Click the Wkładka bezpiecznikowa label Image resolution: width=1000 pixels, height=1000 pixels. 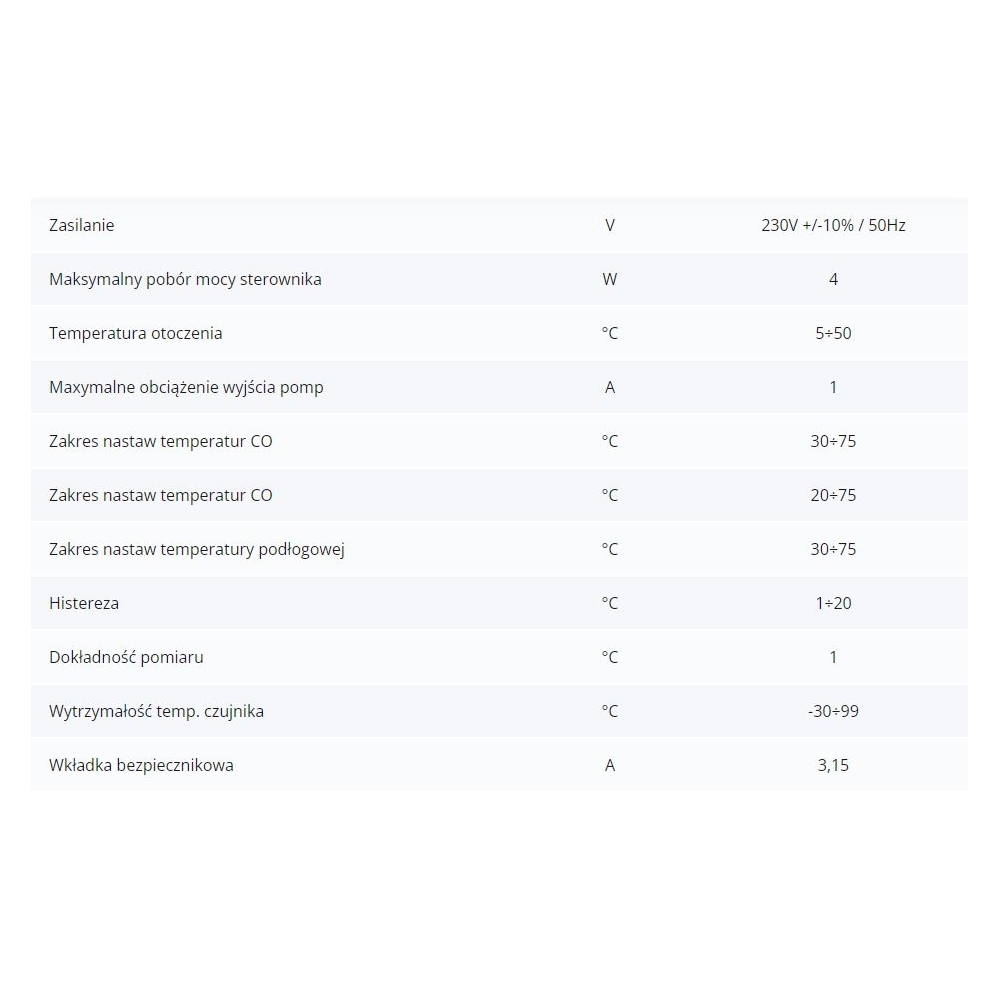coord(141,765)
